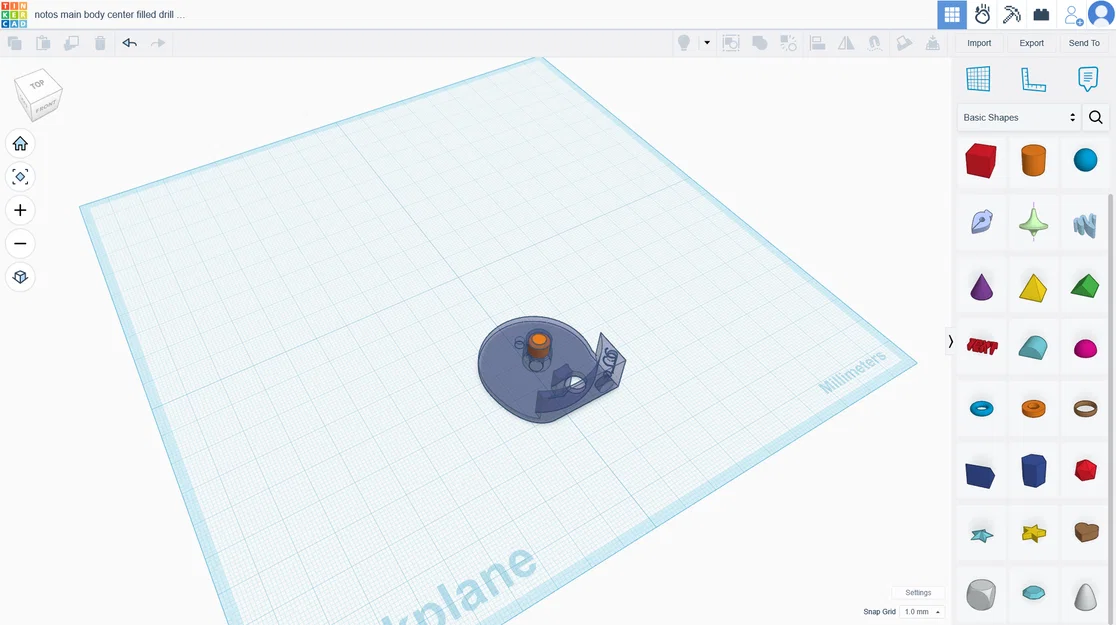Click the Ungroup shapes icon

click(789, 43)
